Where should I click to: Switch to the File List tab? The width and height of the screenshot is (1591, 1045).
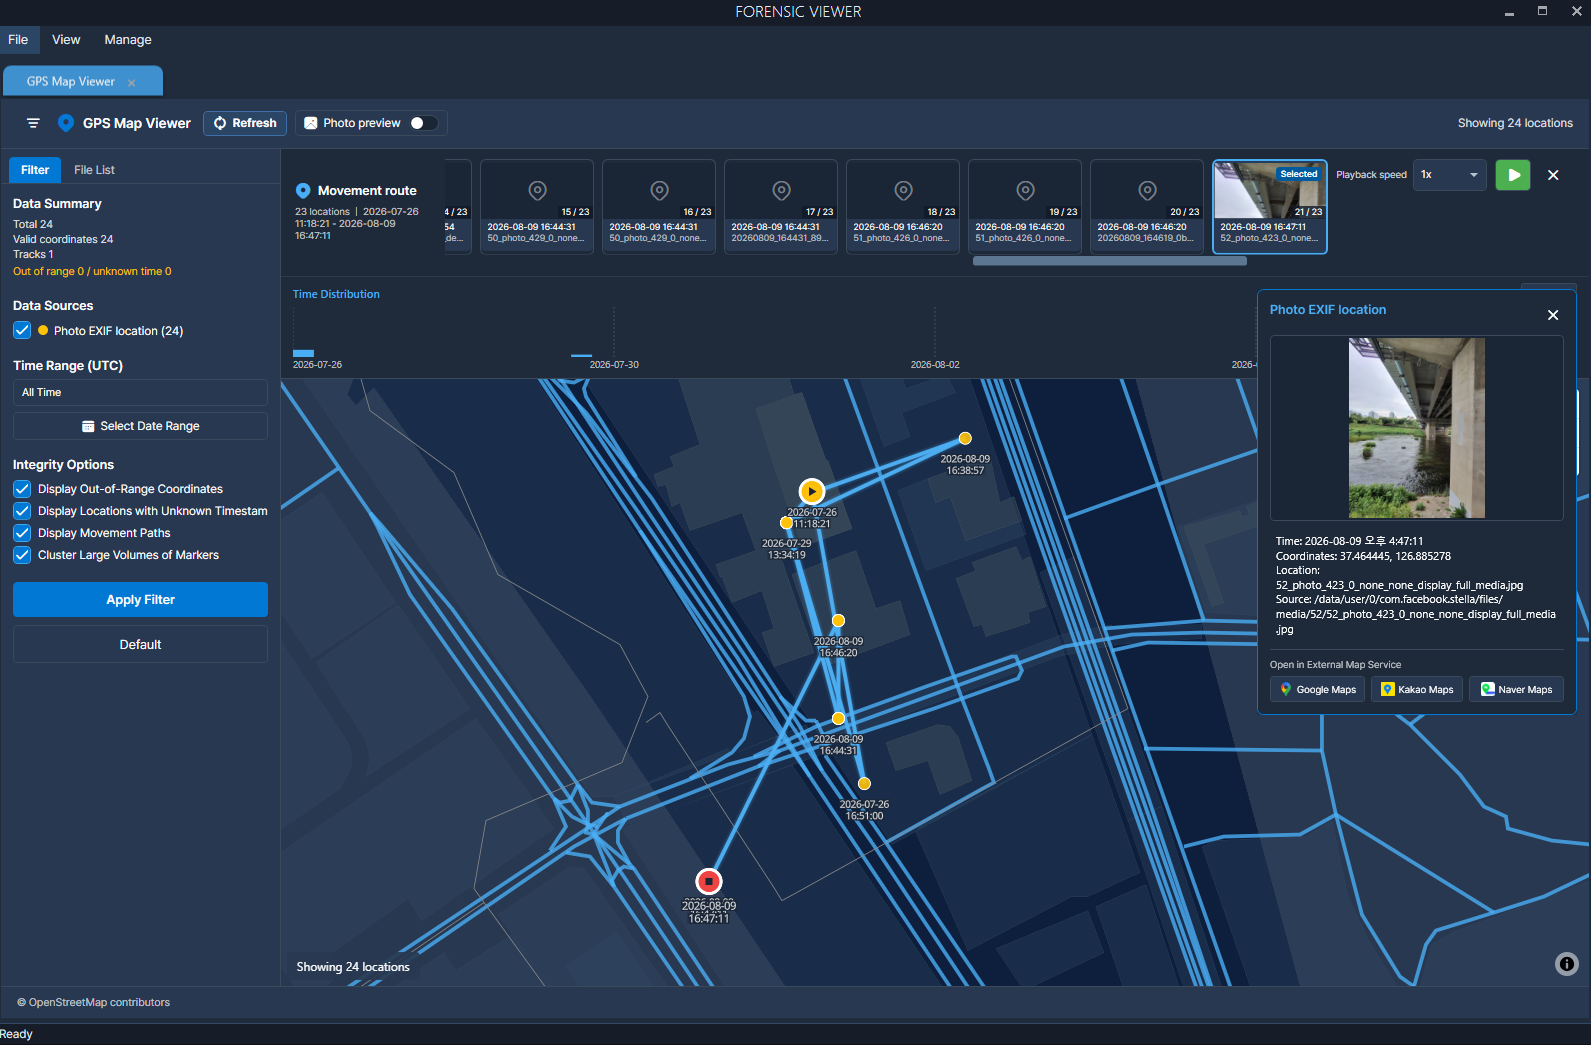(x=94, y=170)
